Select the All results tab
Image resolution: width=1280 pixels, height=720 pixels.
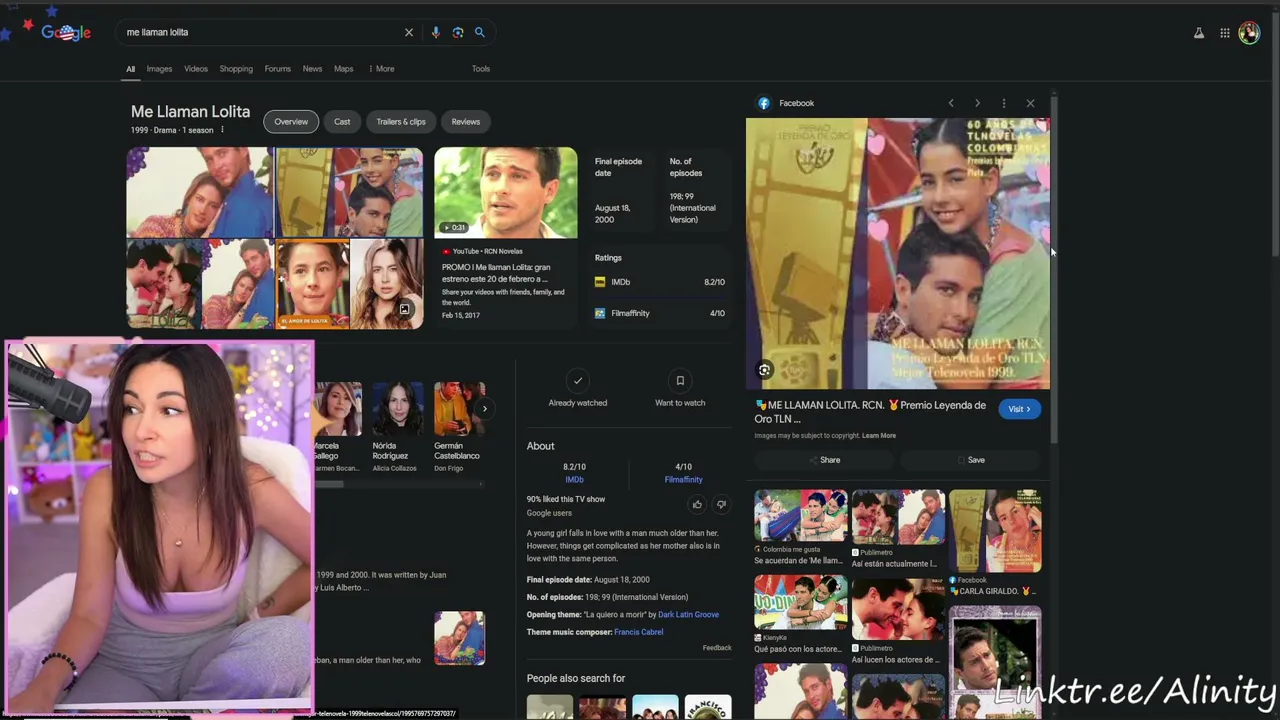130,69
